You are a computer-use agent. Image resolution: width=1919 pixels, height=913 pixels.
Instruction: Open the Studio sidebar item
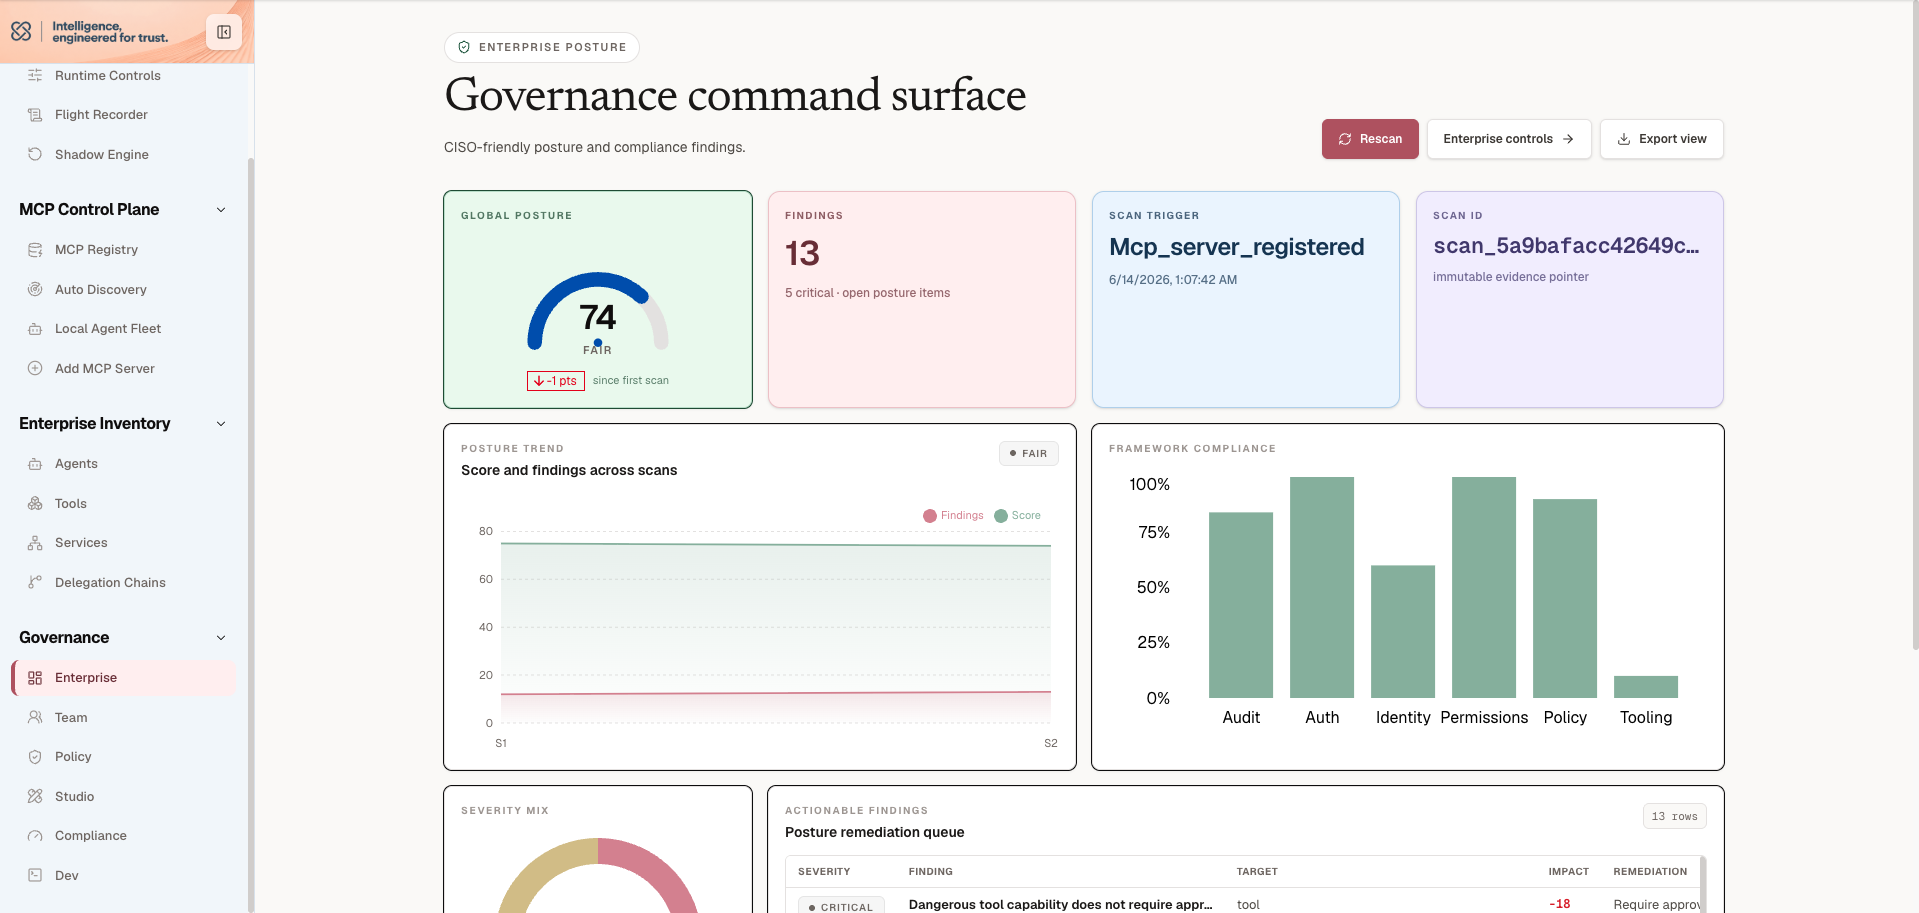[74, 797]
